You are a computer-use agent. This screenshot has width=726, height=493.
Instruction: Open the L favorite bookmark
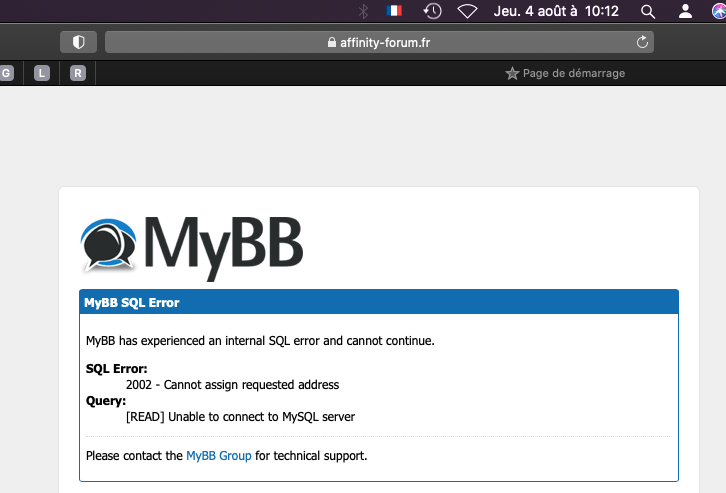coord(42,73)
